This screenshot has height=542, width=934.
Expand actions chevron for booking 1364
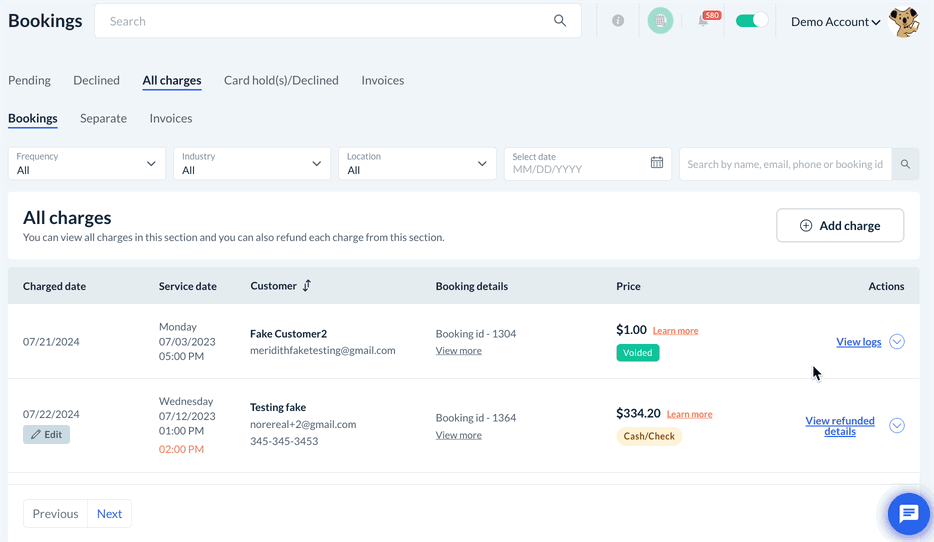point(897,426)
